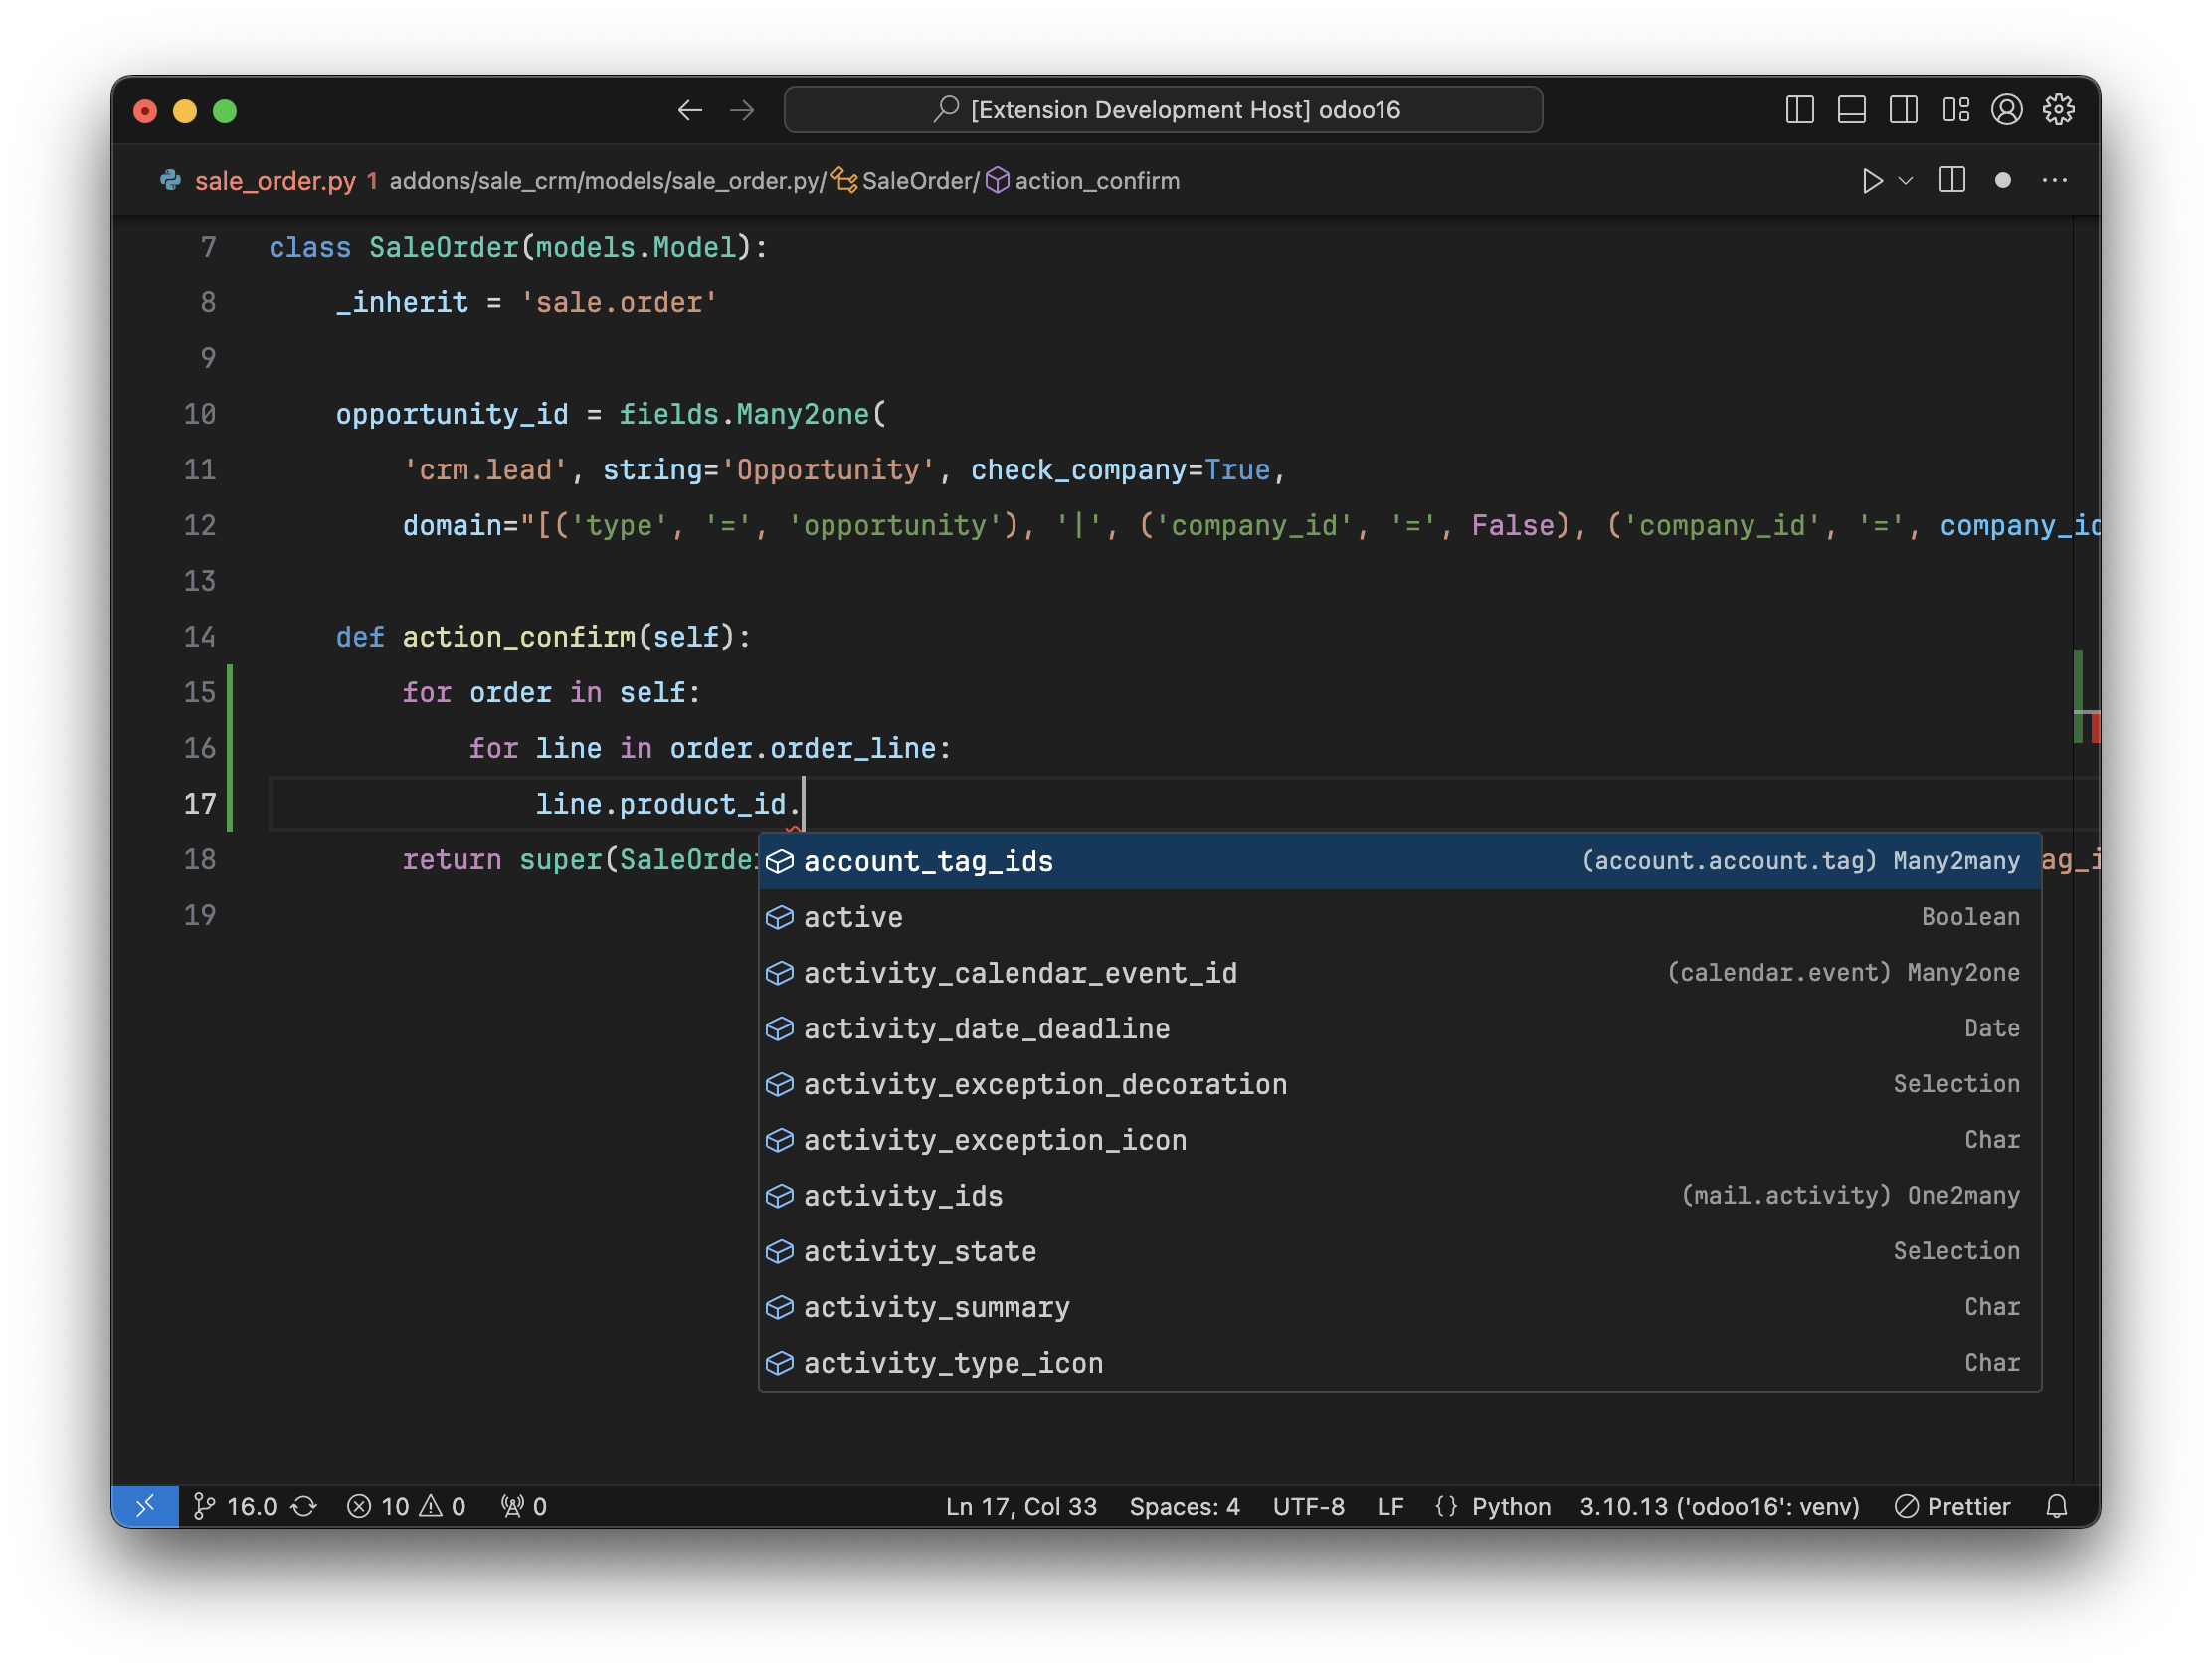
Task: Run Python file with play icon
Action: pos(1872,181)
